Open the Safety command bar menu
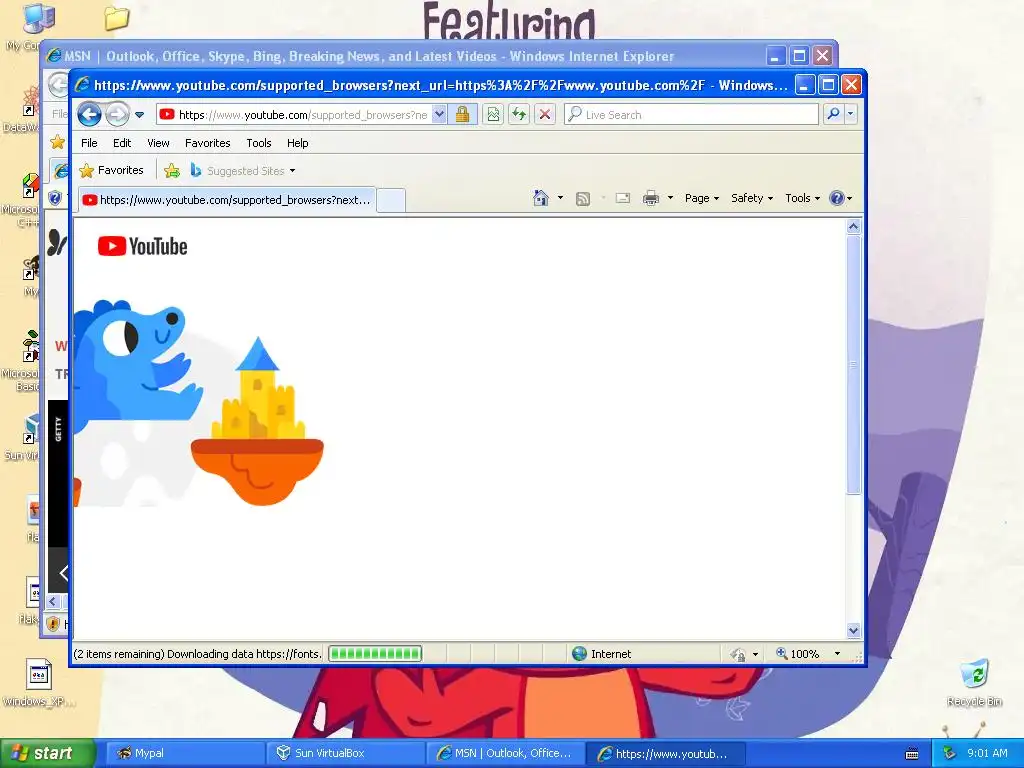The image size is (1024, 768). point(752,198)
